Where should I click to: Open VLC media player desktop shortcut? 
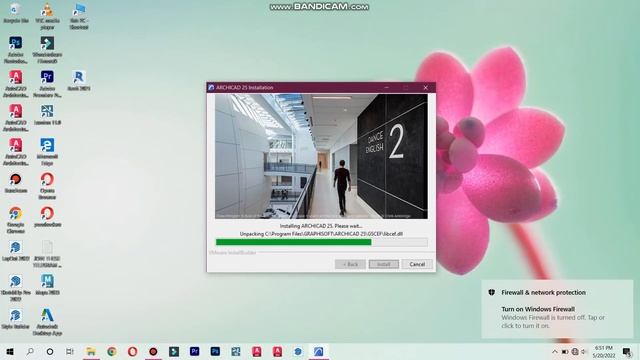click(x=47, y=16)
